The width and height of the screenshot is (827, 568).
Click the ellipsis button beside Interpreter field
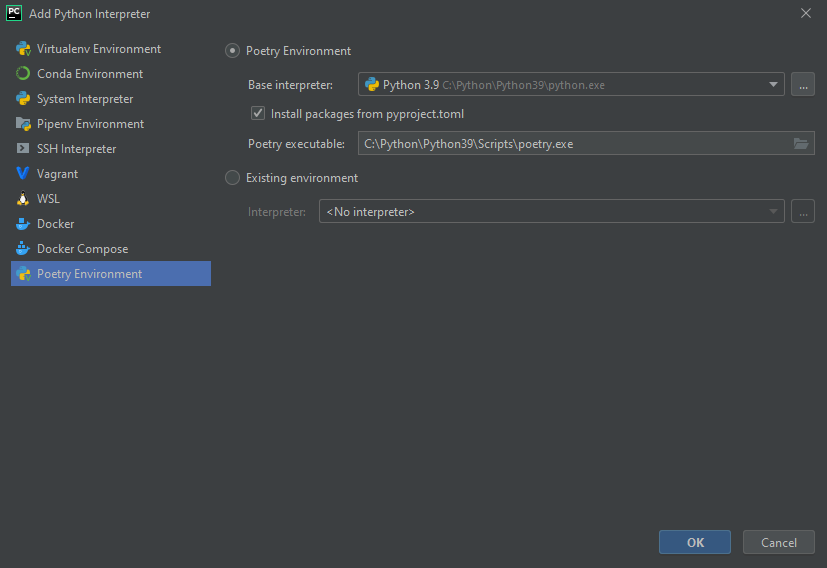[802, 212]
